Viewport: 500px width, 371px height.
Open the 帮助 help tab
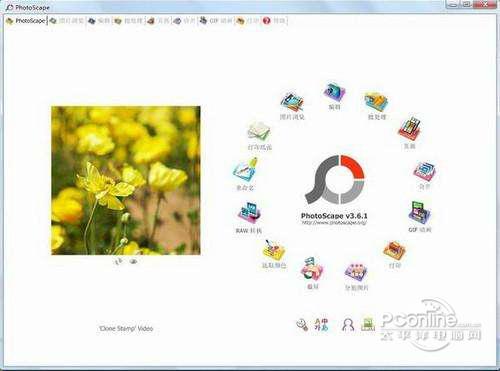(x=274, y=21)
